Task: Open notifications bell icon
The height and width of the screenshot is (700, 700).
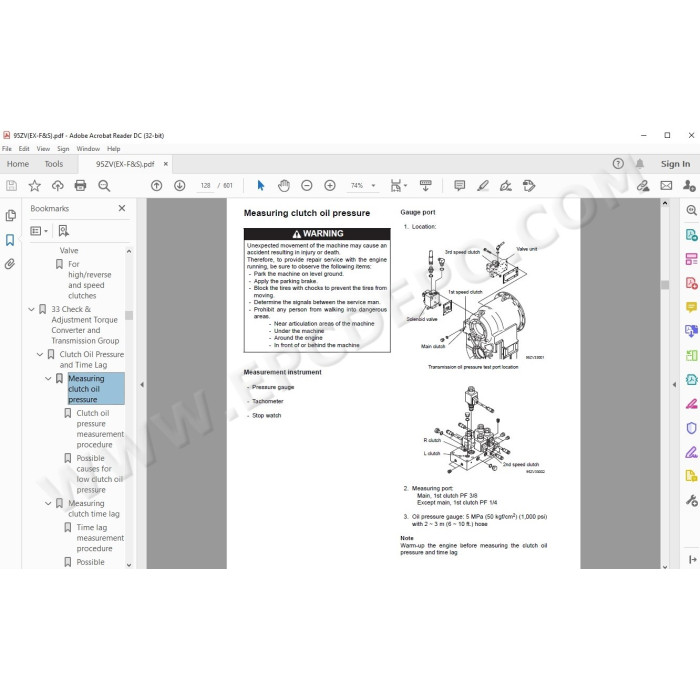Action: tap(640, 164)
